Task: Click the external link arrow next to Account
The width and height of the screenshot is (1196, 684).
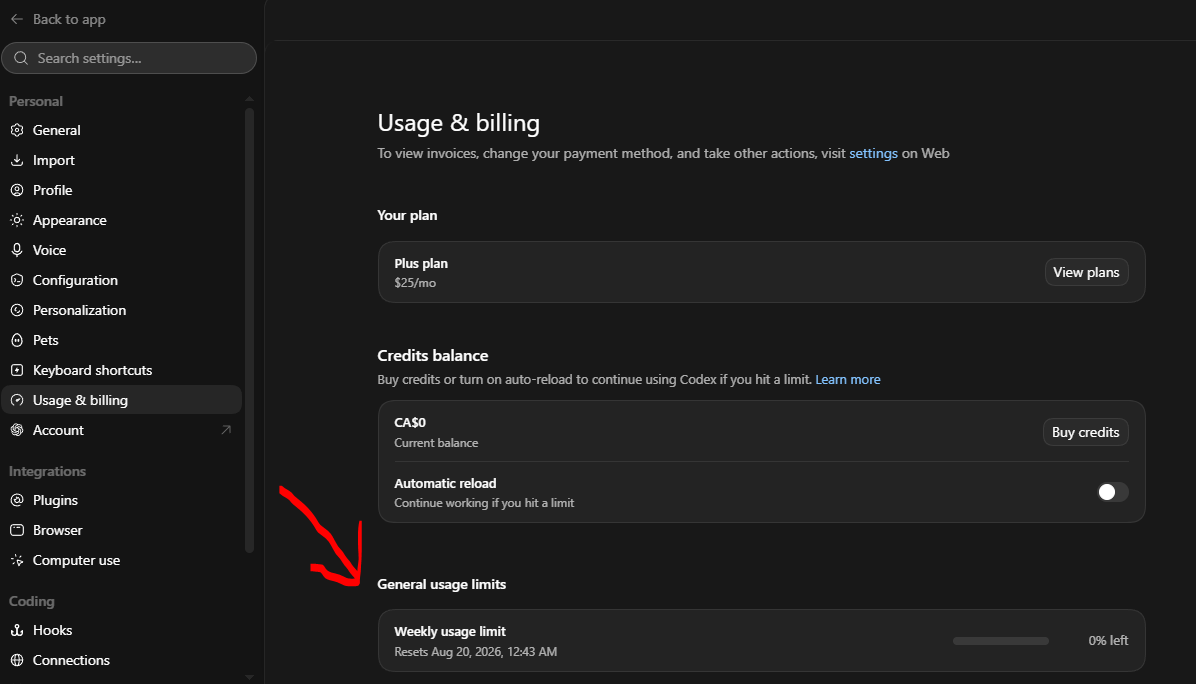Action: pyautogui.click(x=226, y=430)
